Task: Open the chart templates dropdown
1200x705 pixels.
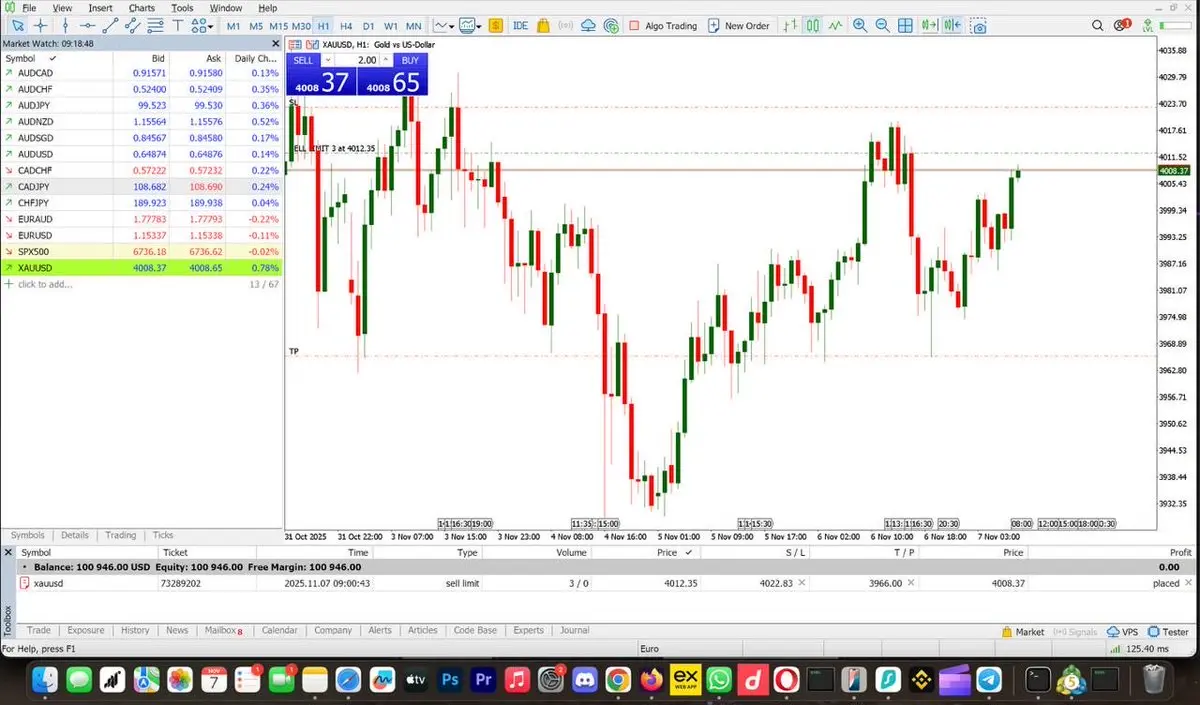Action: click(472, 25)
